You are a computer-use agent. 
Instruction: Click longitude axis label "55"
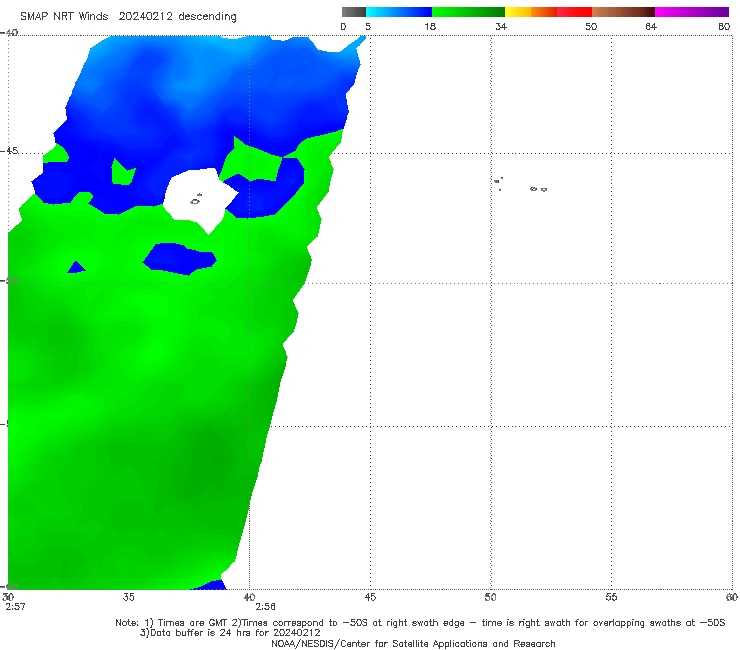pos(611,597)
